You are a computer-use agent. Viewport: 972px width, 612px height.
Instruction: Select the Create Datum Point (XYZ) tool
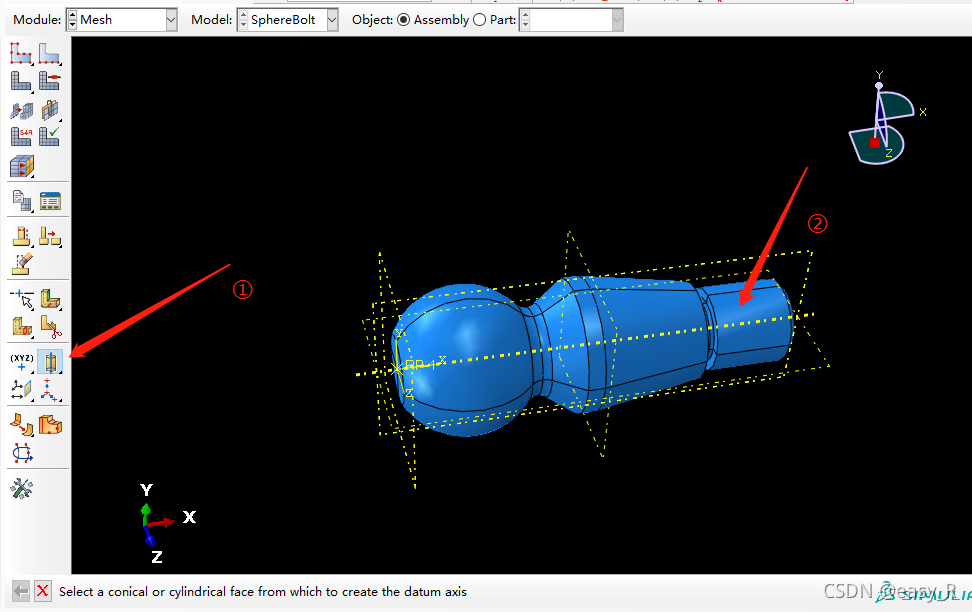[22, 361]
